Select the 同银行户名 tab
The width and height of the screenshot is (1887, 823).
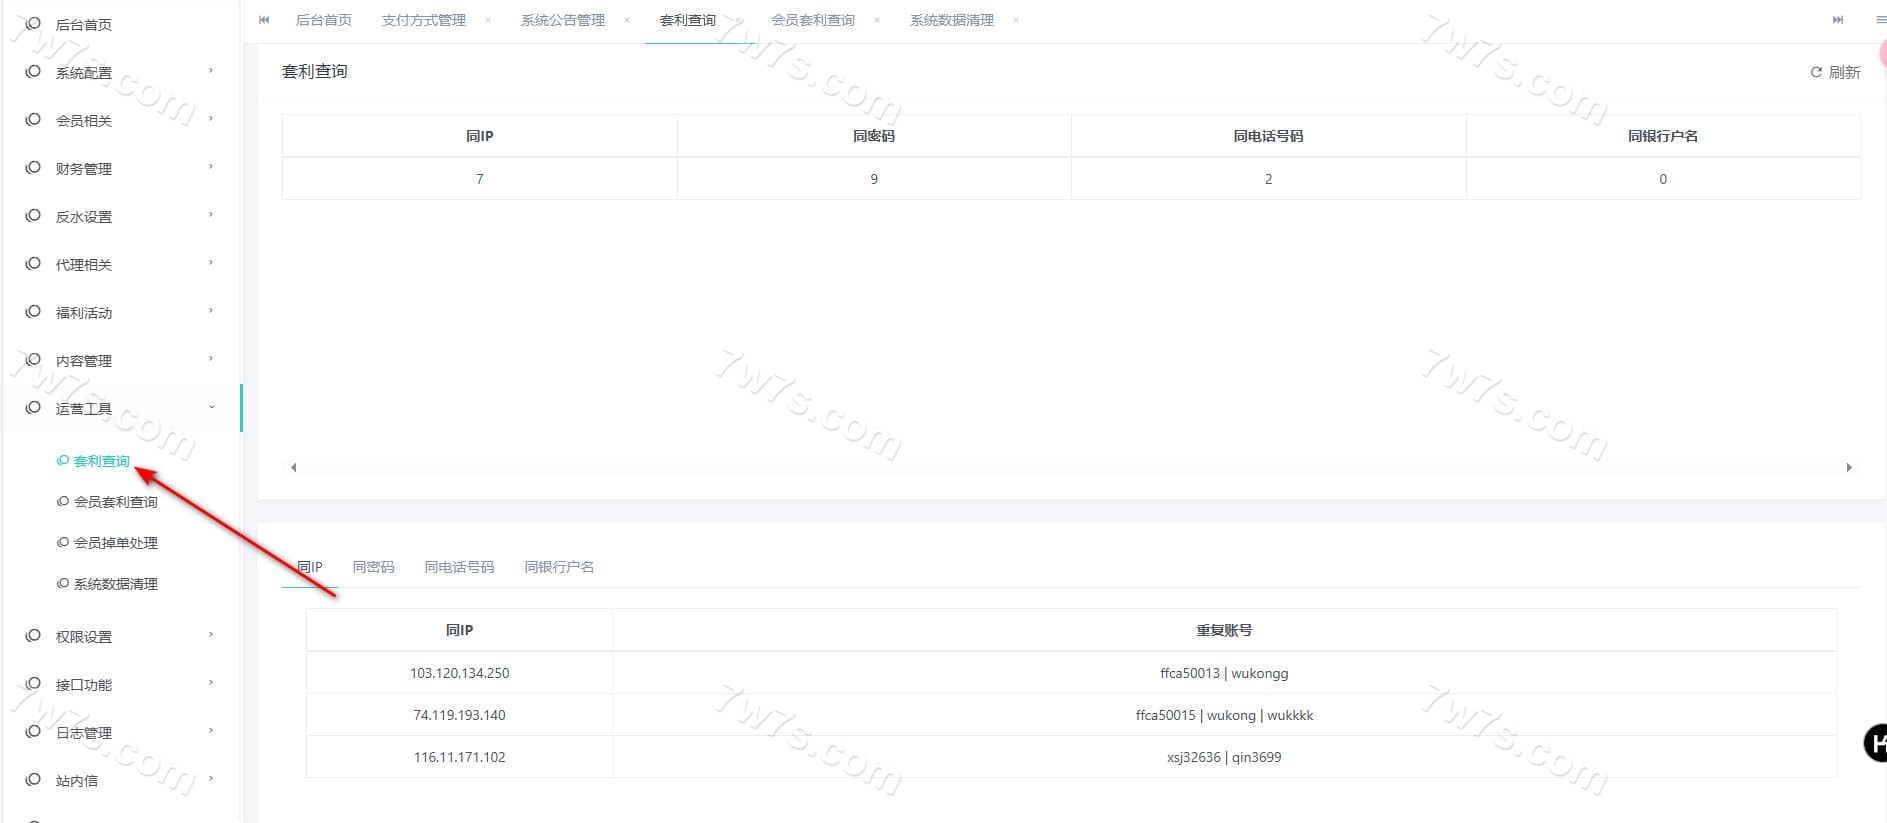(x=559, y=567)
